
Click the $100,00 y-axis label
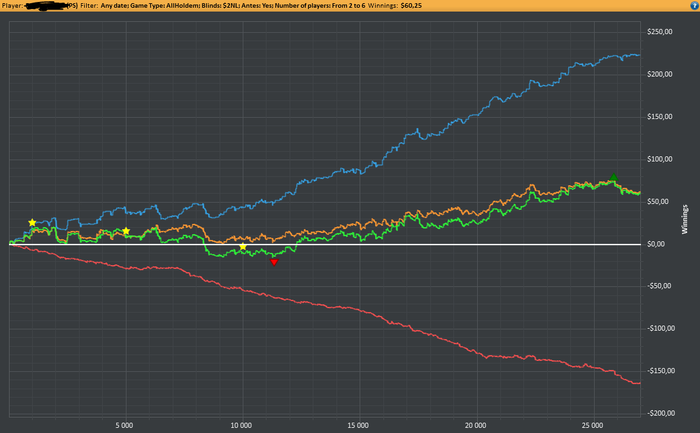pos(659,159)
